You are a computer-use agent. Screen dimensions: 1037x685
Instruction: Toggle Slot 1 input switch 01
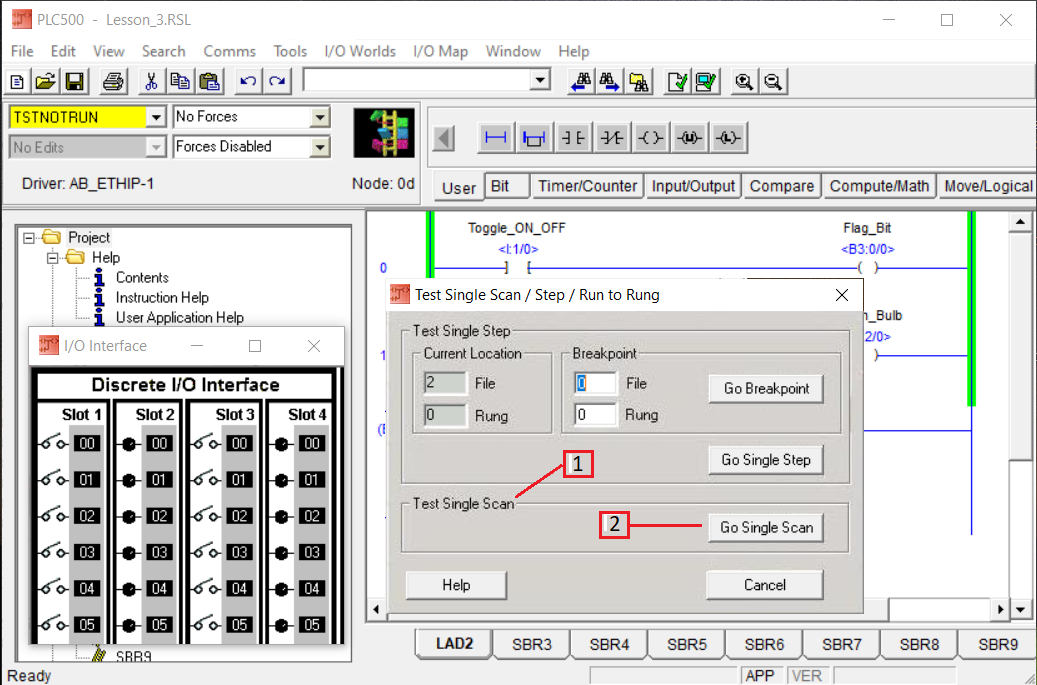52,479
